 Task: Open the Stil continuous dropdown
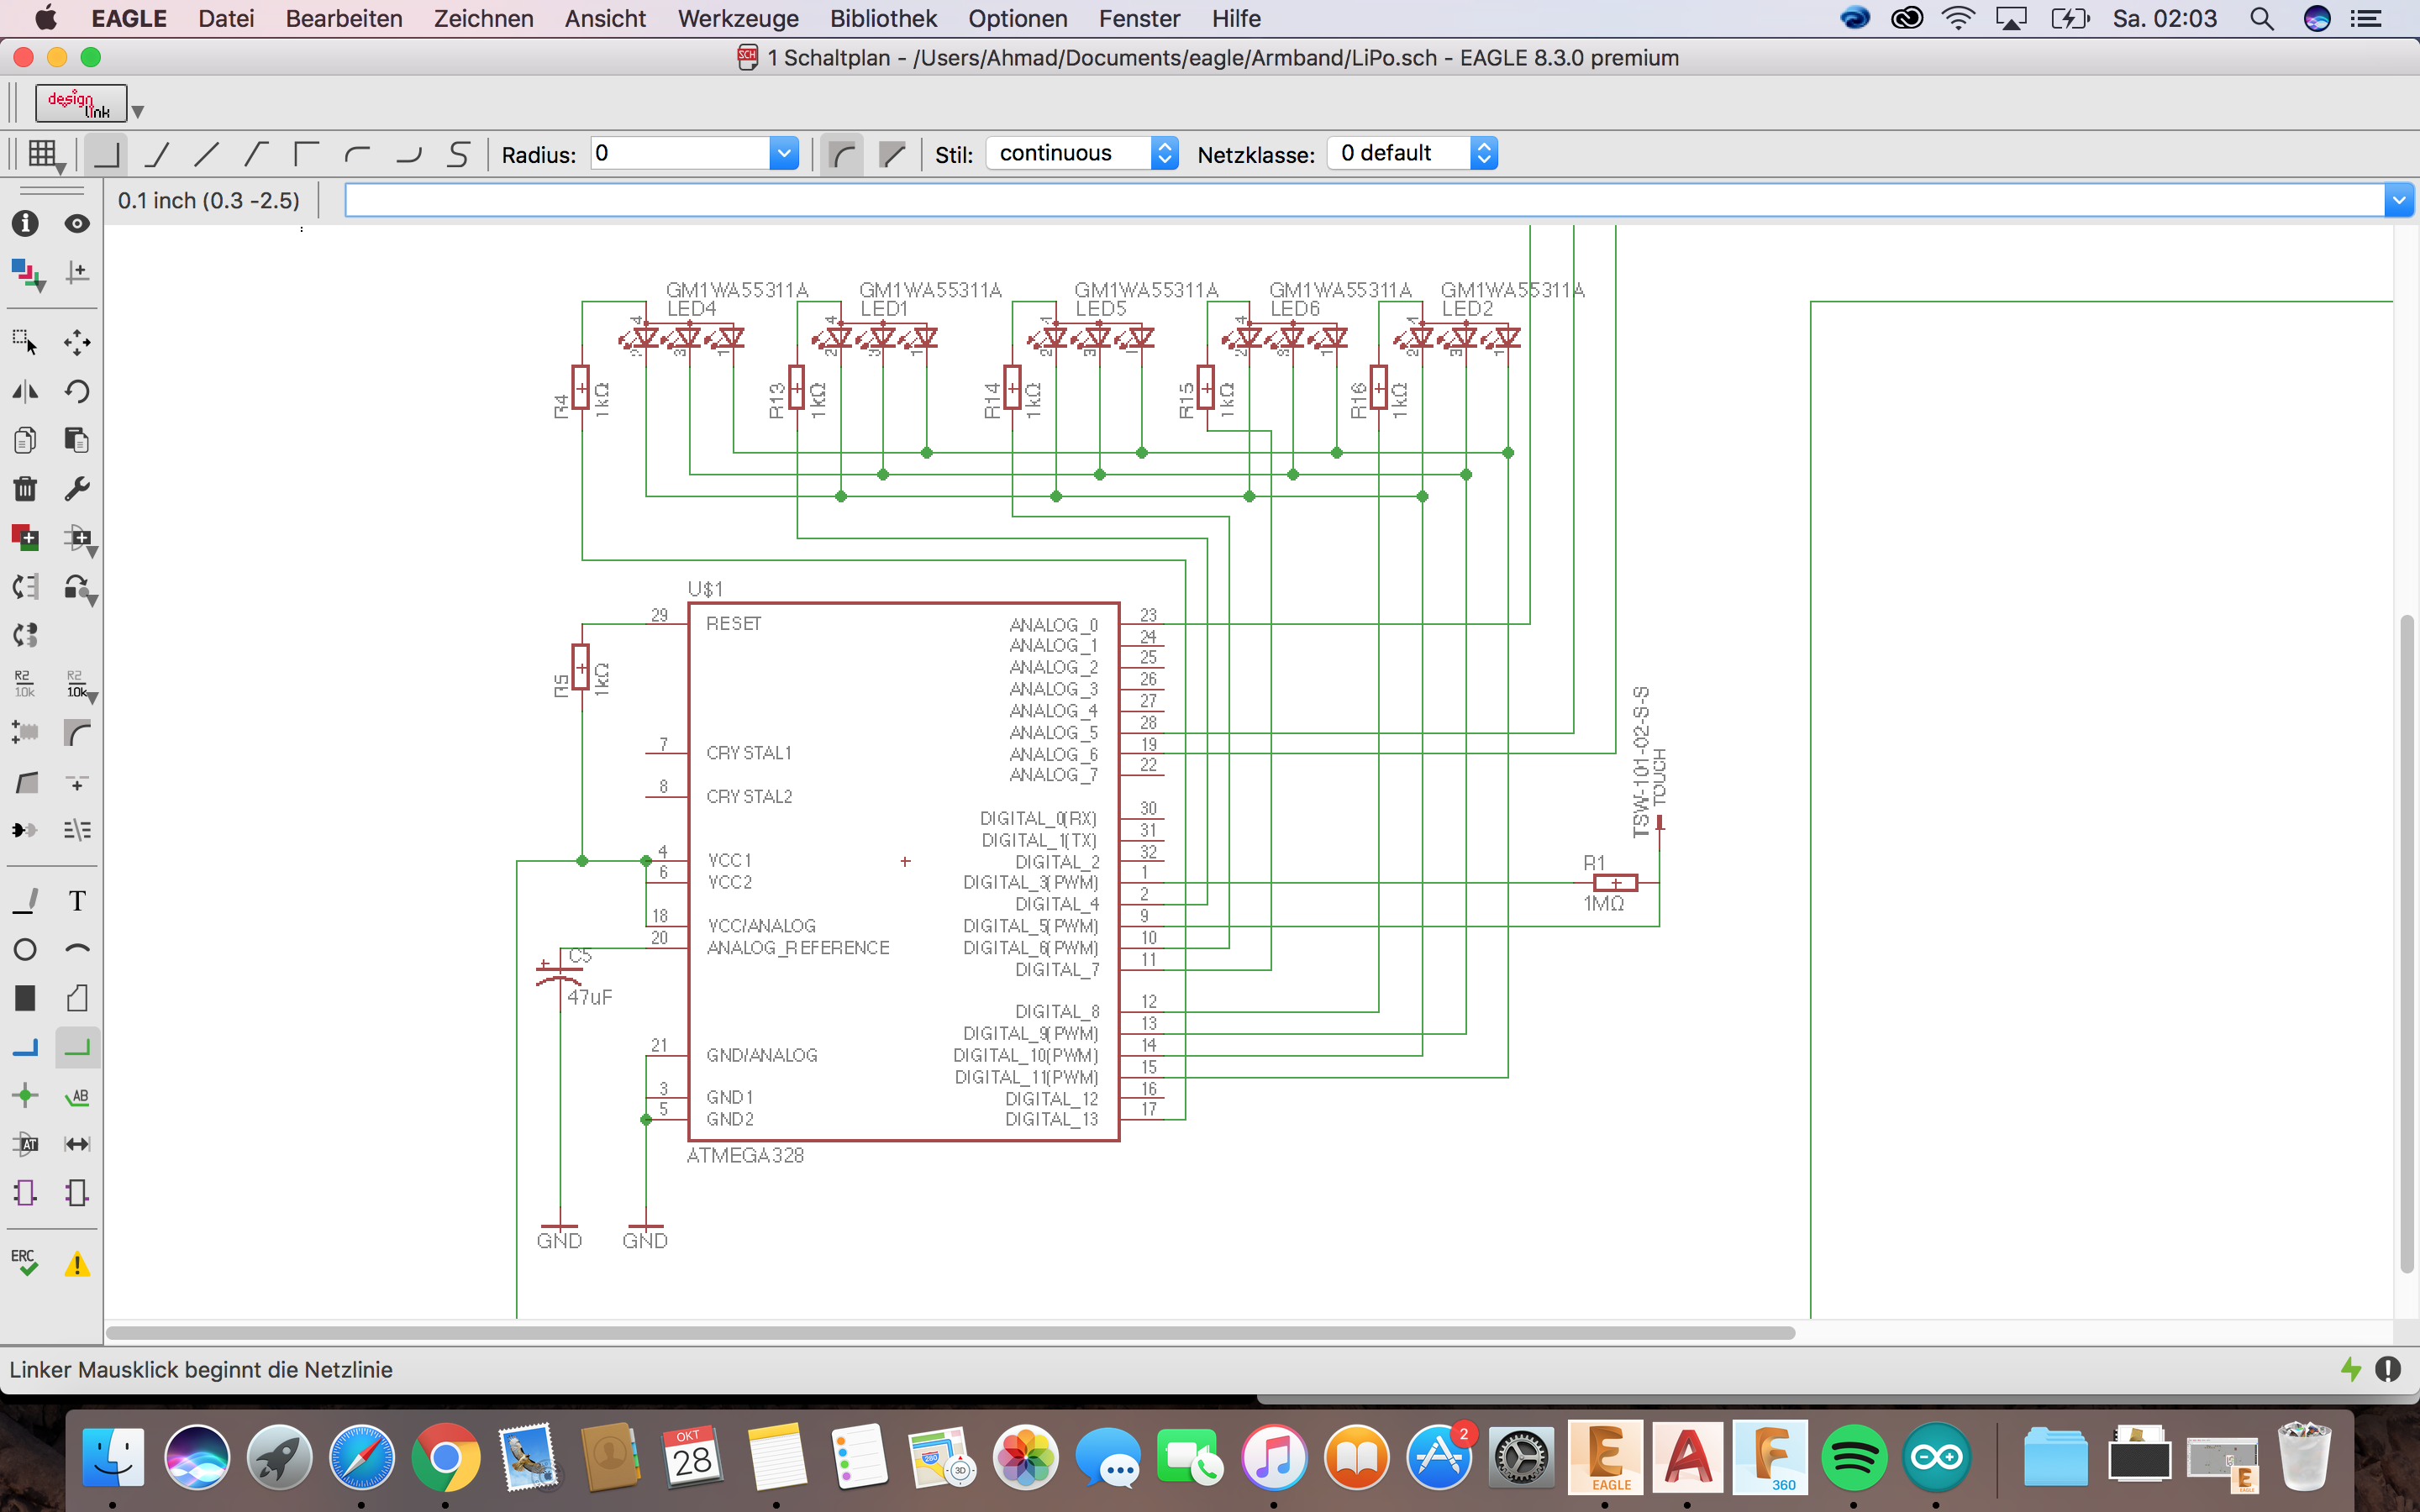1082,153
